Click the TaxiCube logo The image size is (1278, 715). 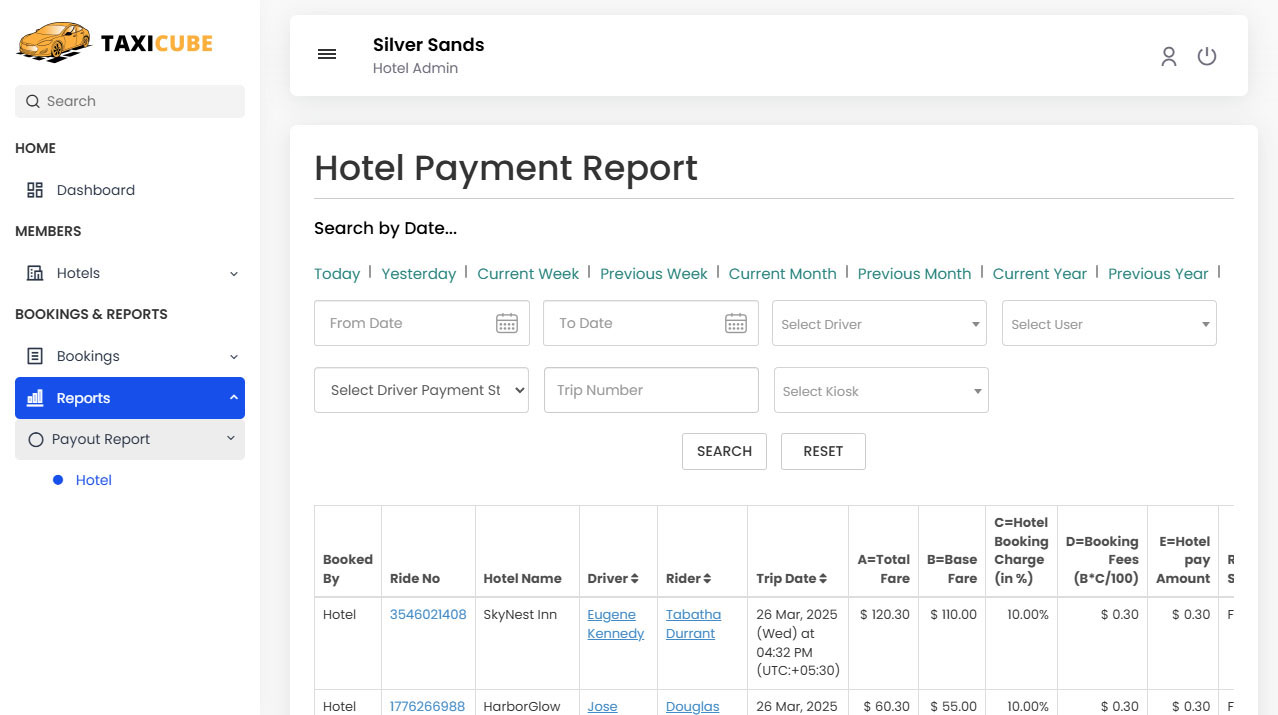pos(114,42)
